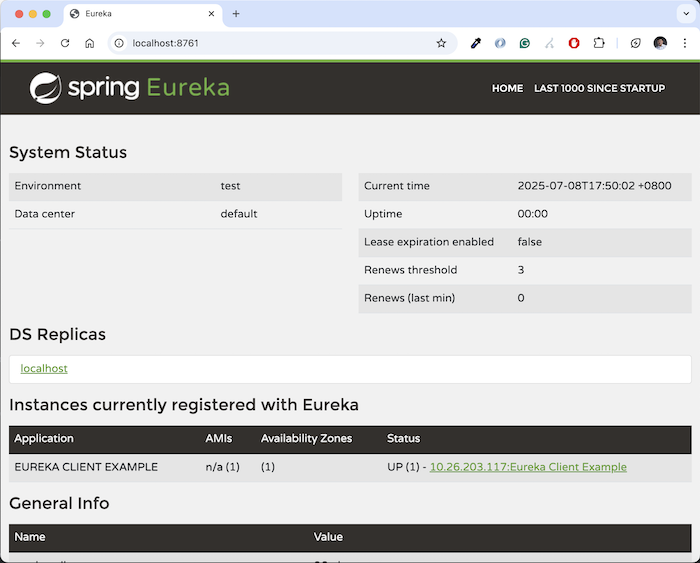Click the DS Replicas heading
Viewport: 700px width, 563px height.
point(58,334)
